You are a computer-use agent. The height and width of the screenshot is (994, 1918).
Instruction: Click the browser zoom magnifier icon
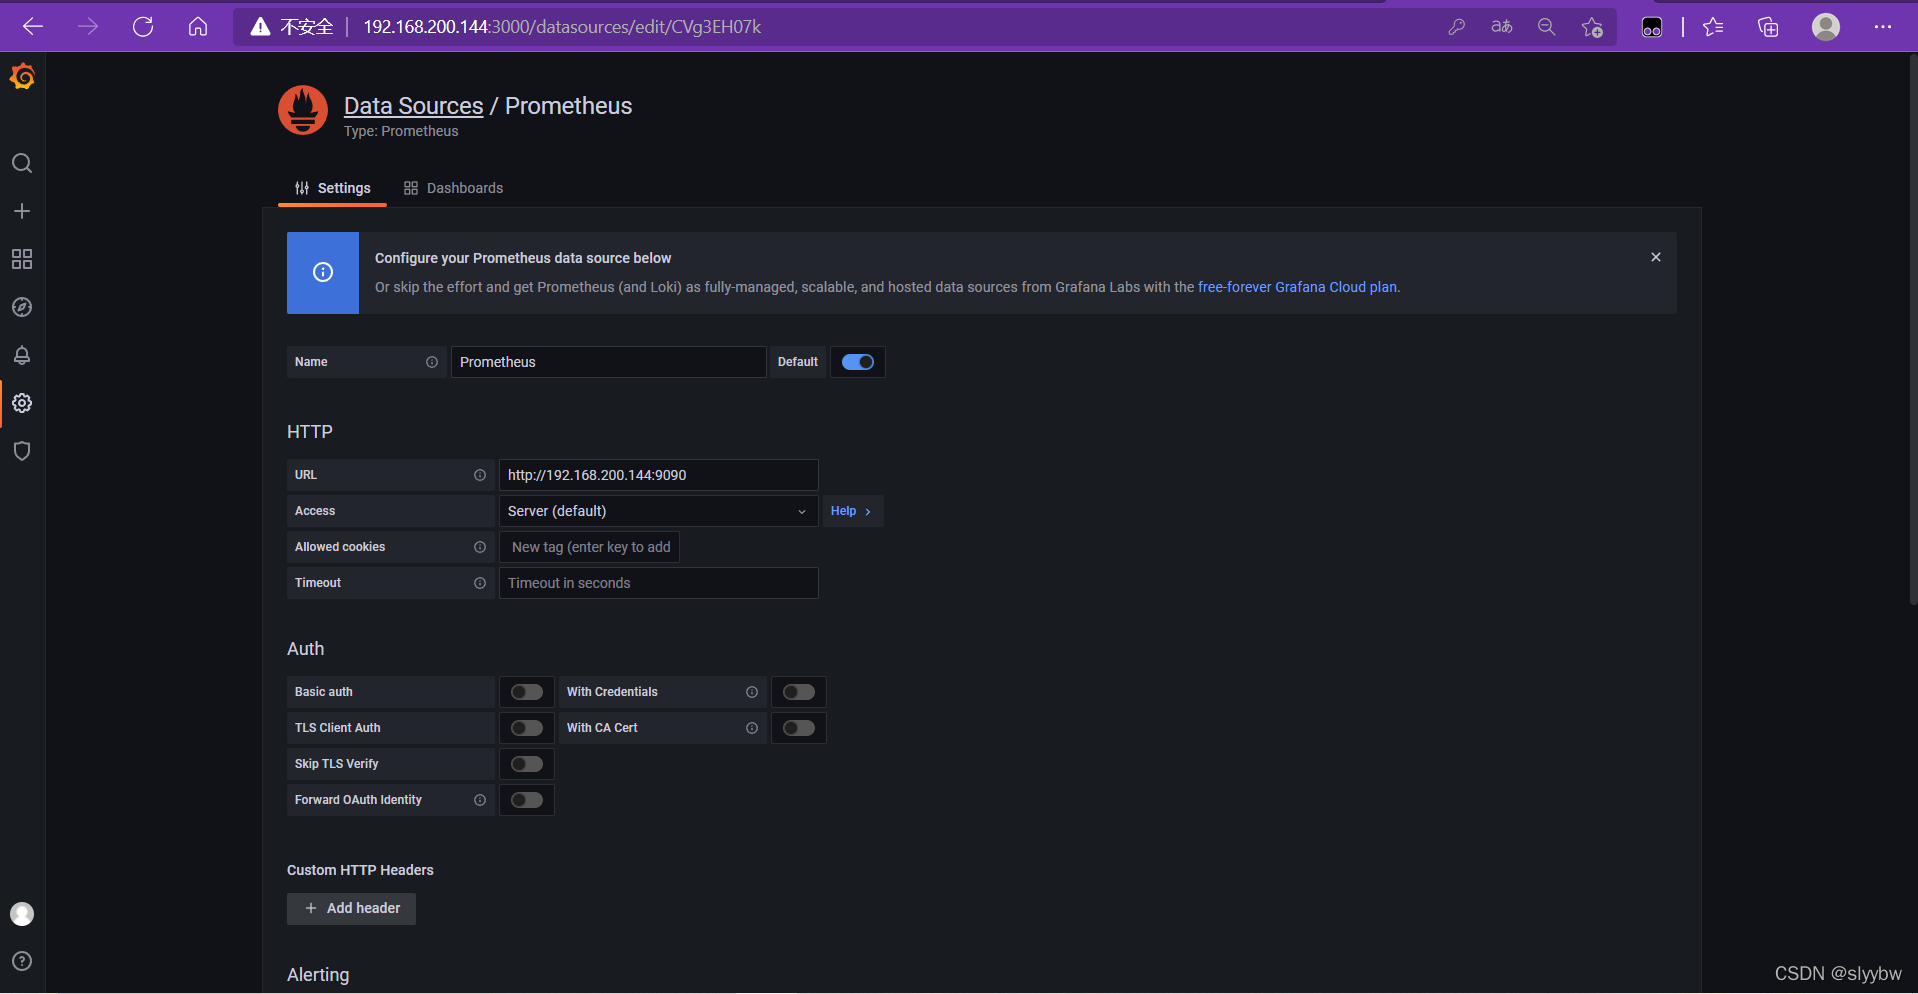(1547, 27)
